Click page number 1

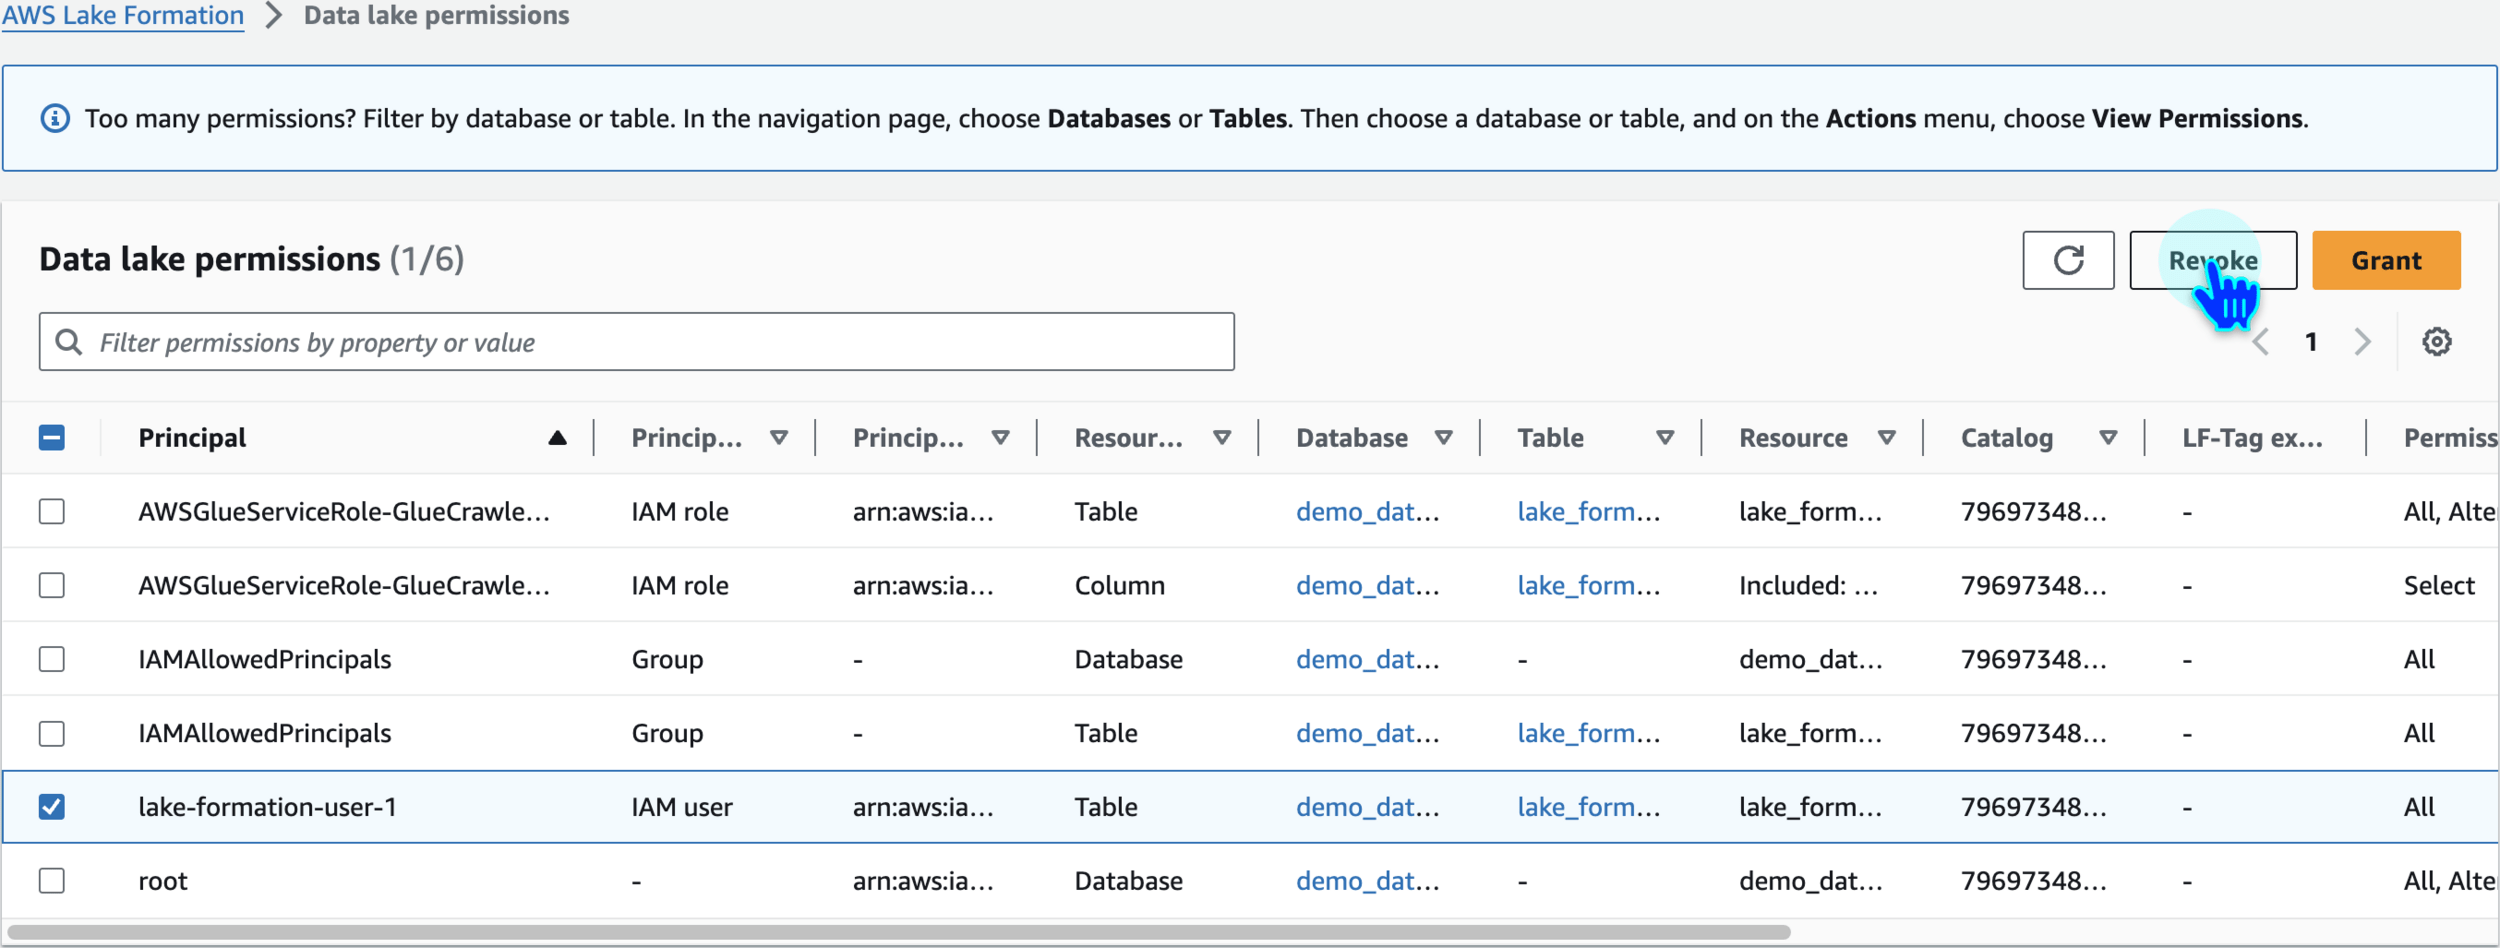pos(2311,342)
